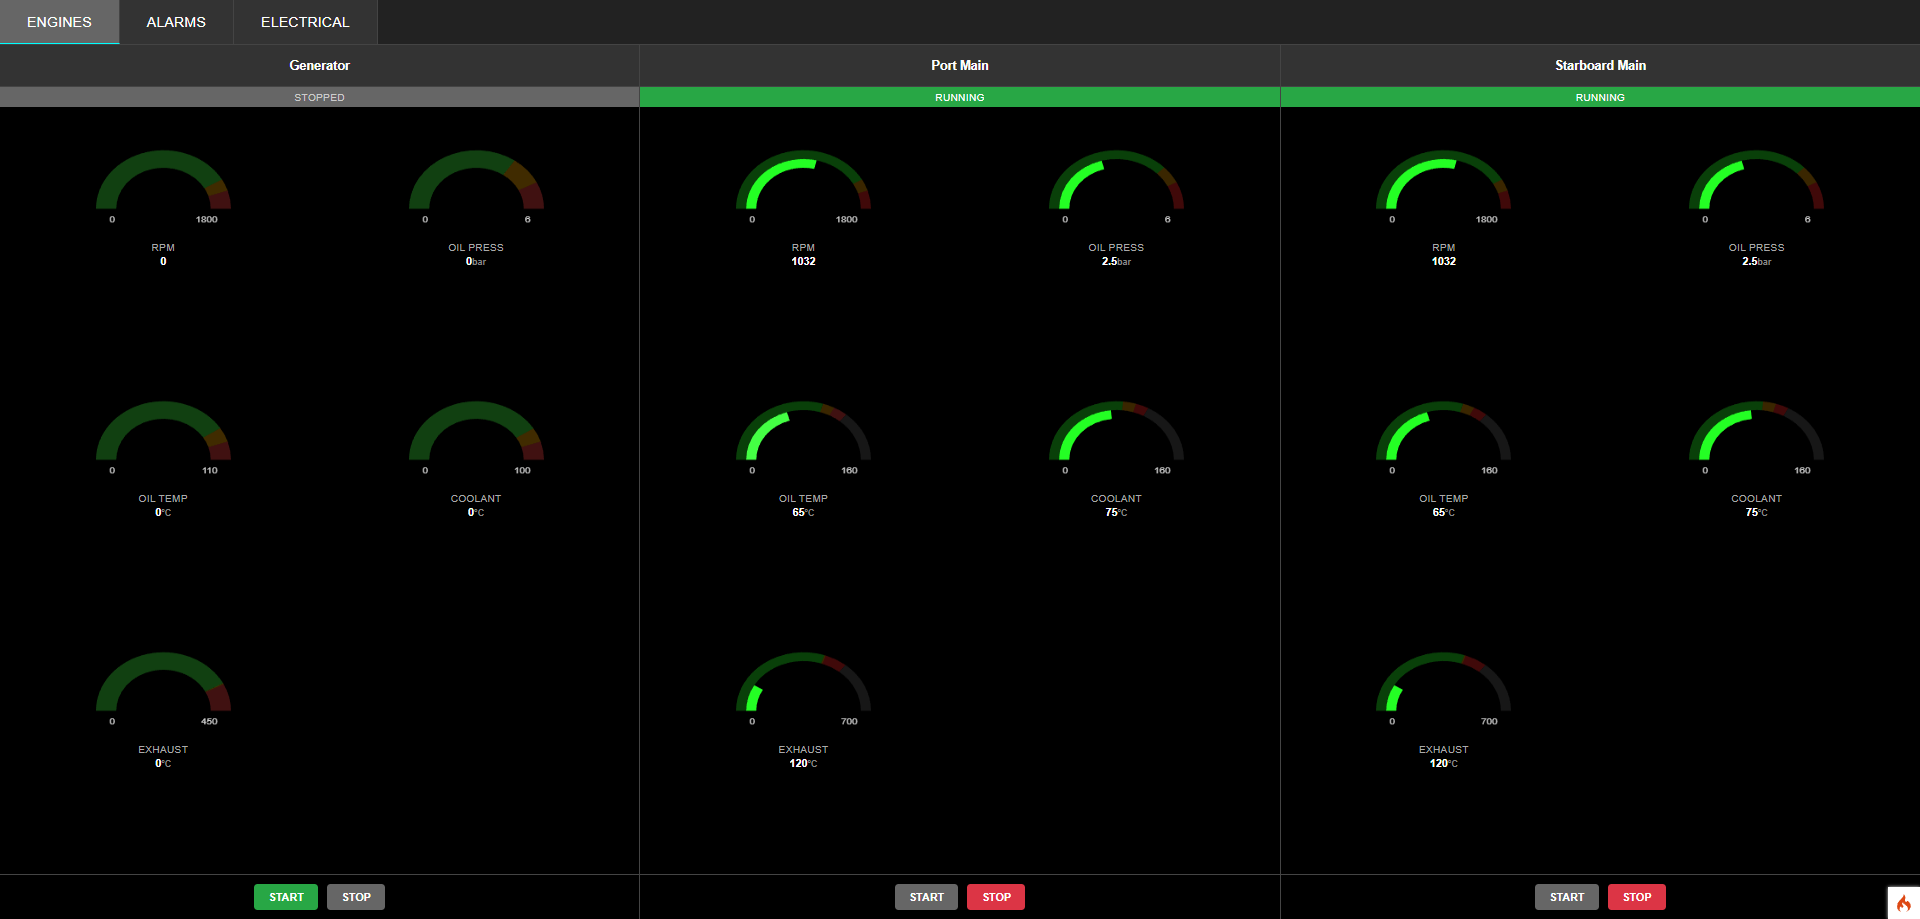Click the Generator EXHAUST temperature gauge

click(163, 690)
